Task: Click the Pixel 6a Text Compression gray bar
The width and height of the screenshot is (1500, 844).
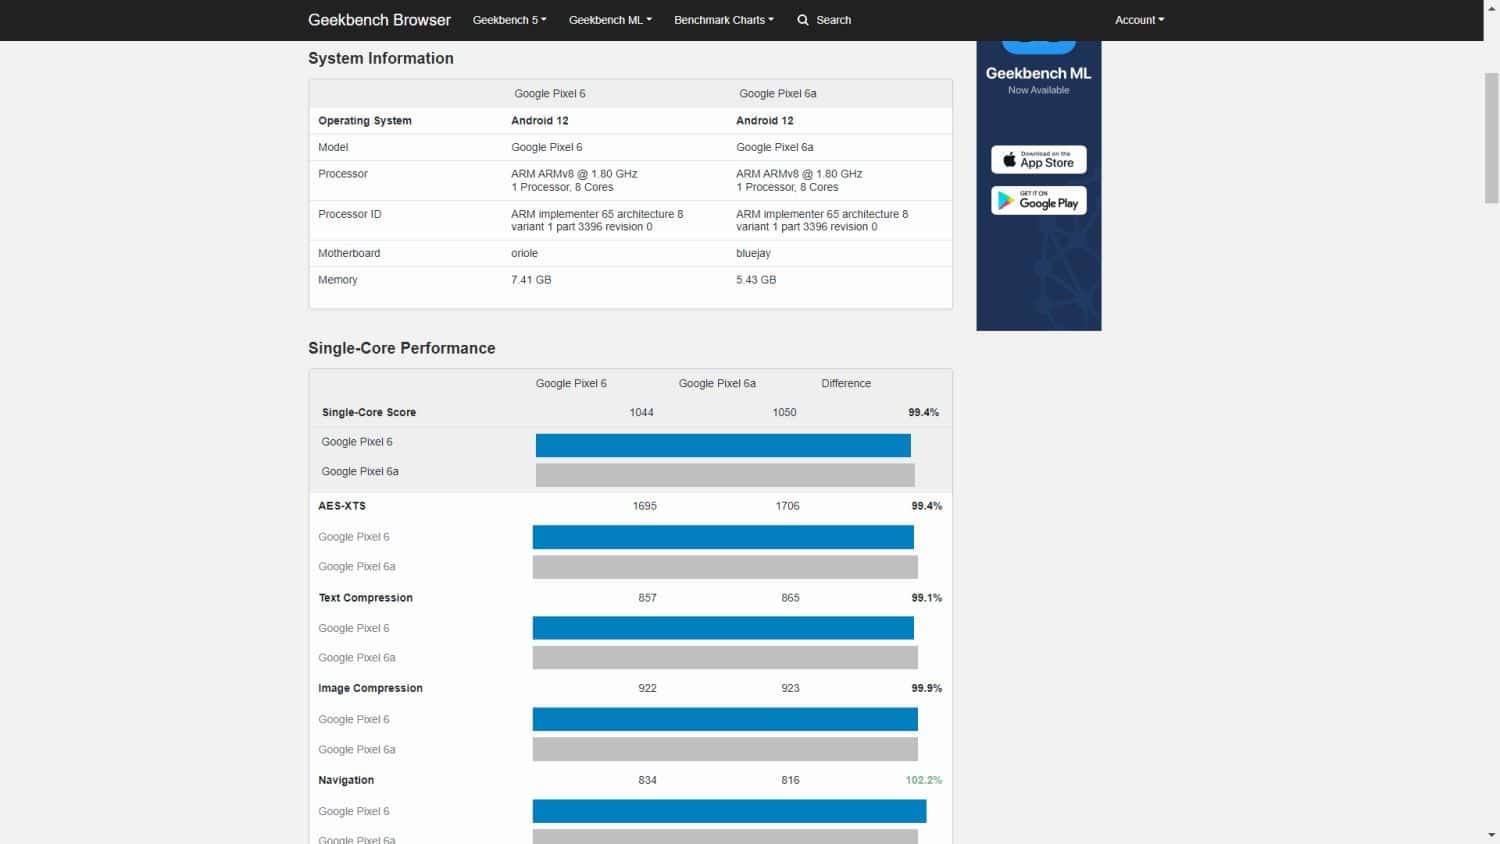Action: tap(725, 657)
